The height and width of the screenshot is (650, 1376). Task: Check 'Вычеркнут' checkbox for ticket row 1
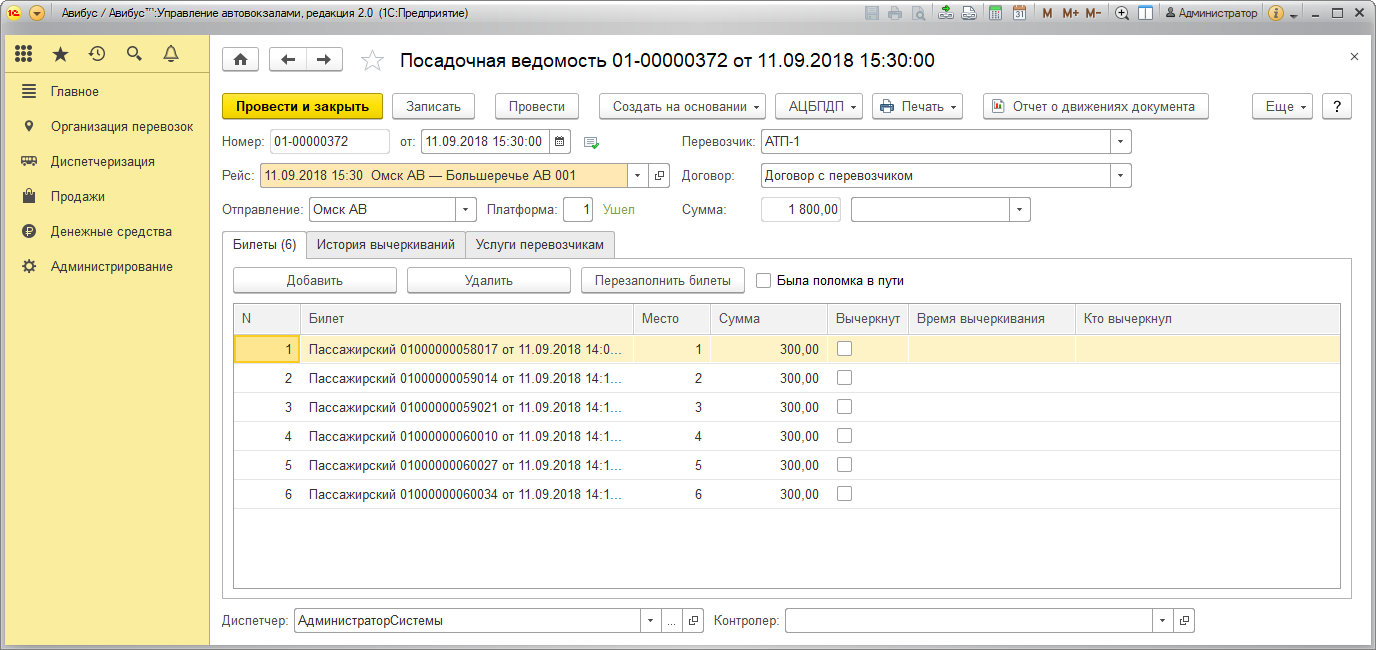[844, 349]
